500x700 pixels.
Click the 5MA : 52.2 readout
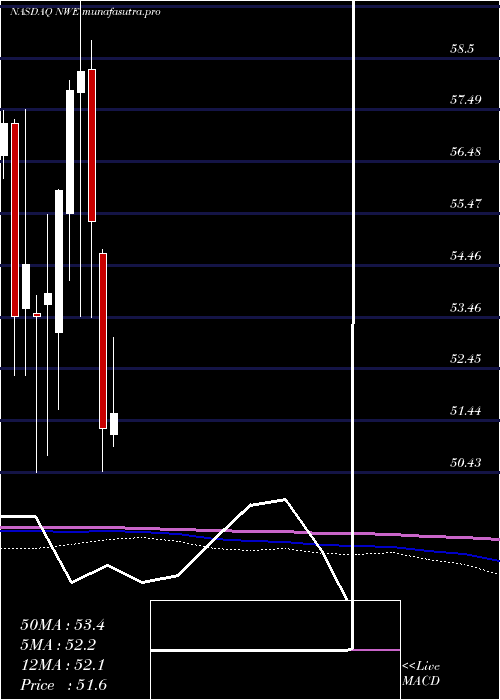(x=58, y=645)
